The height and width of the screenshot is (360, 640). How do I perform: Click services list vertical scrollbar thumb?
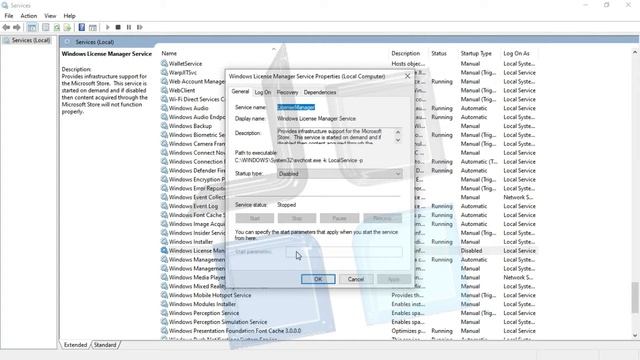click(x=635, y=297)
